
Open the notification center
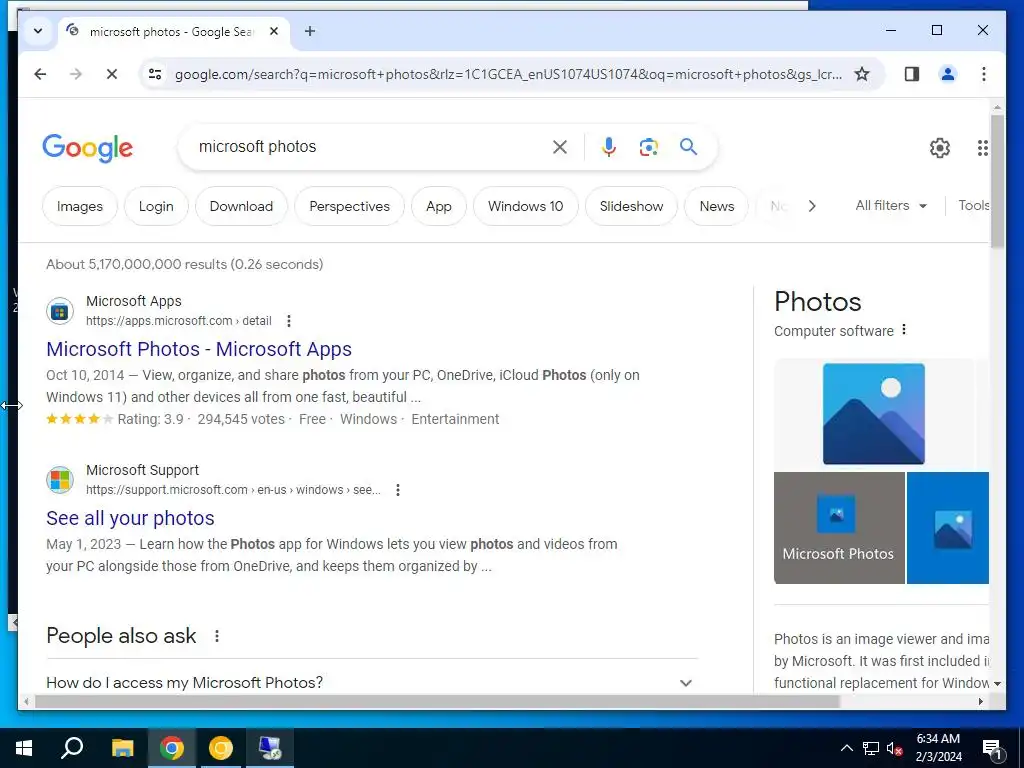tap(993, 749)
